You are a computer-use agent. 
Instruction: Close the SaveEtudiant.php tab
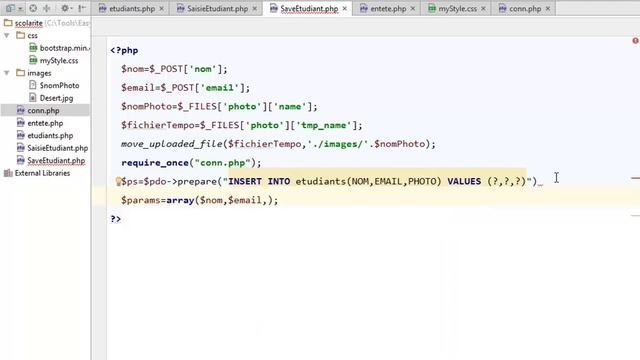pyautogui.click(x=345, y=9)
